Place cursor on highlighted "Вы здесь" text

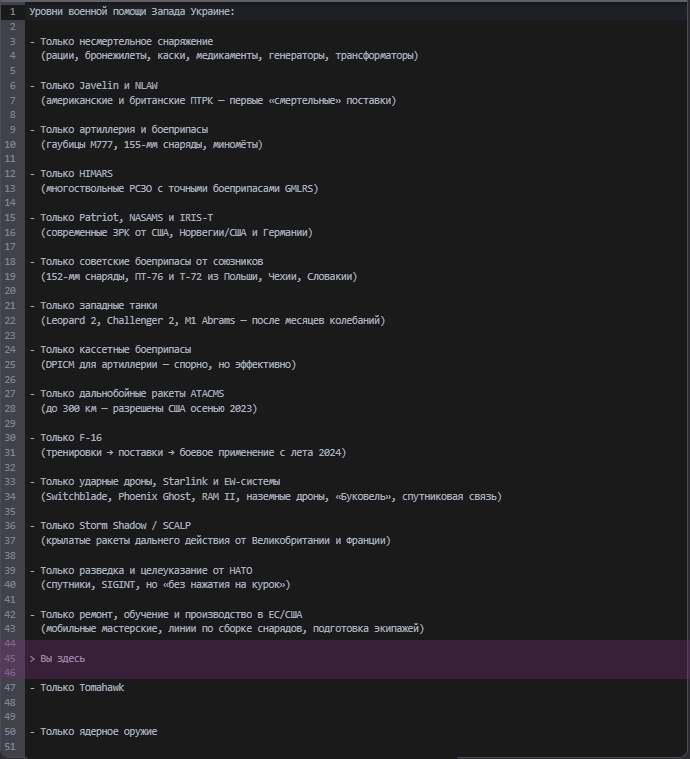click(63, 658)
